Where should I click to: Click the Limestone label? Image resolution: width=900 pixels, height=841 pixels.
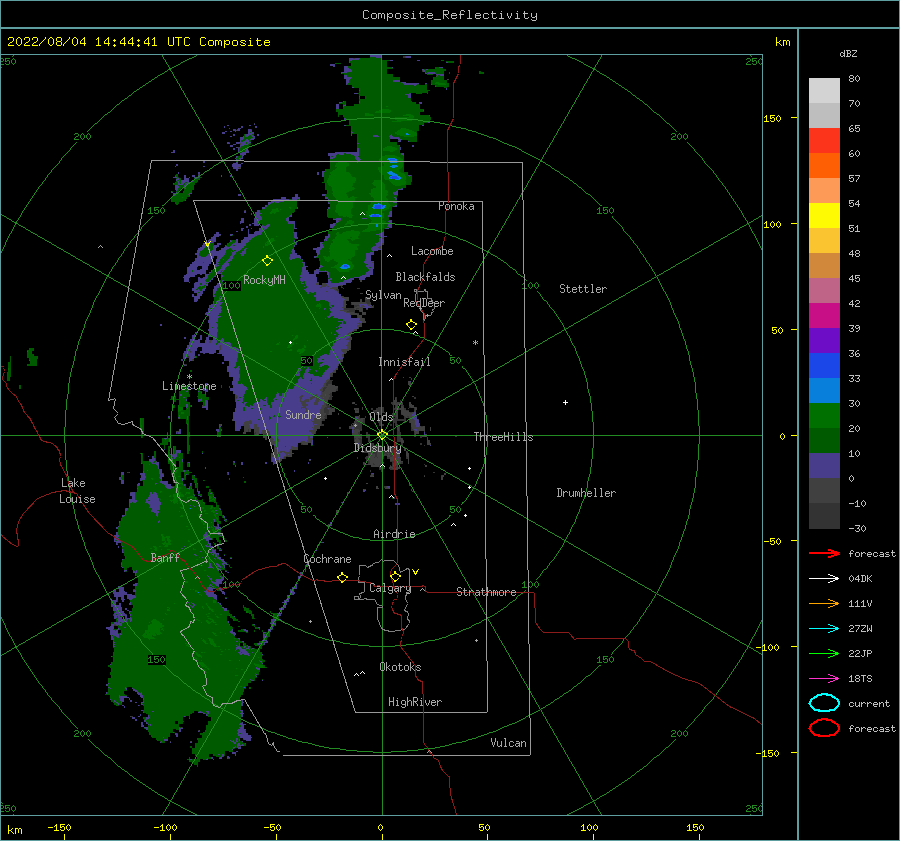point(189,386)
